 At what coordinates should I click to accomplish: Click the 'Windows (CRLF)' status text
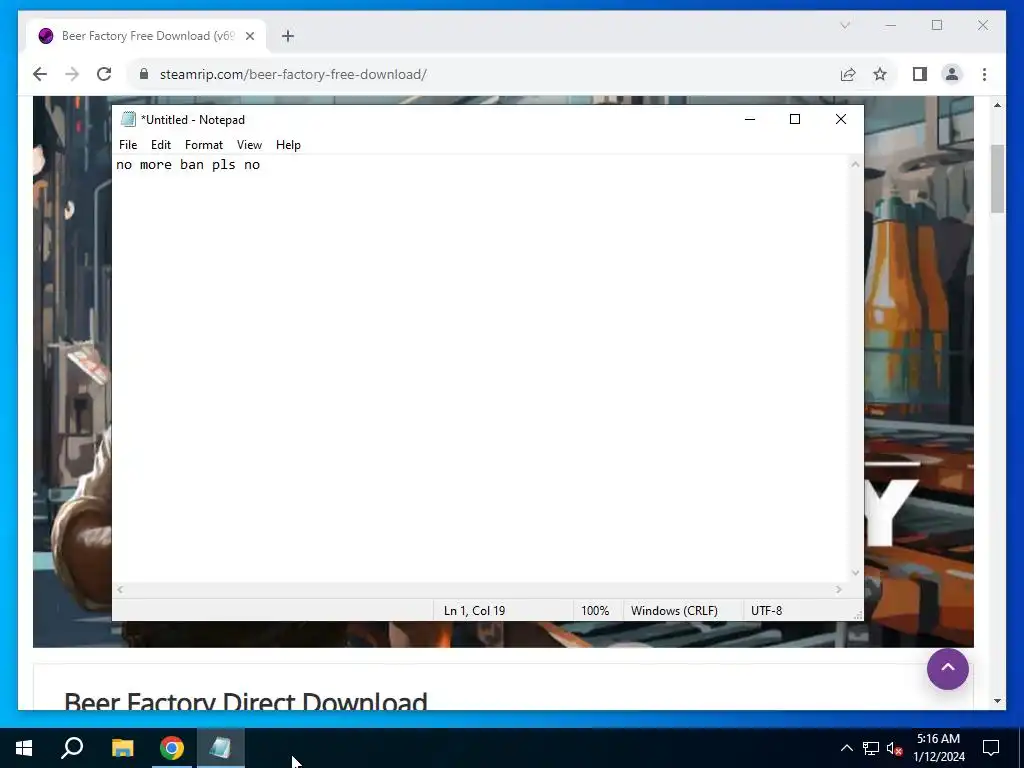click(674, 611)
